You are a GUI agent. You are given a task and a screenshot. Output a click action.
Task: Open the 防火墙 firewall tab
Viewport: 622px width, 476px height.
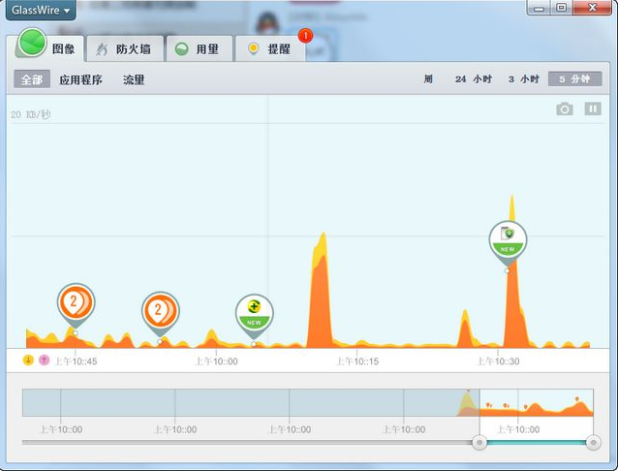coord(125,49)
